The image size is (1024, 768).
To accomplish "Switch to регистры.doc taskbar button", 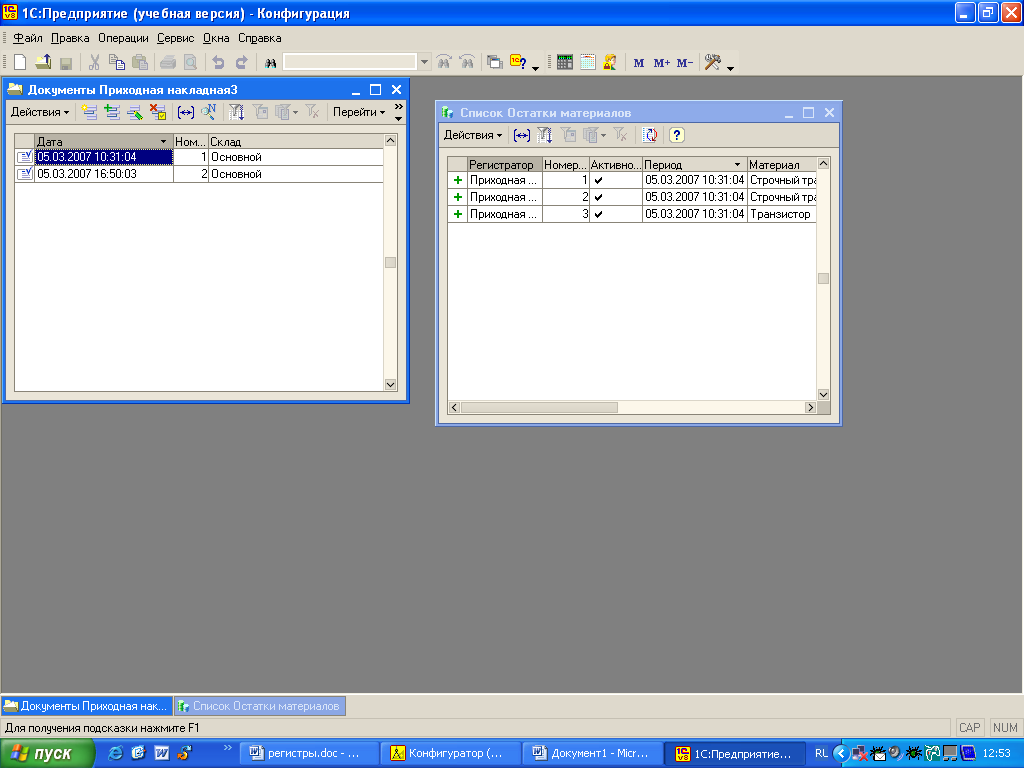I will click(308, 754).
